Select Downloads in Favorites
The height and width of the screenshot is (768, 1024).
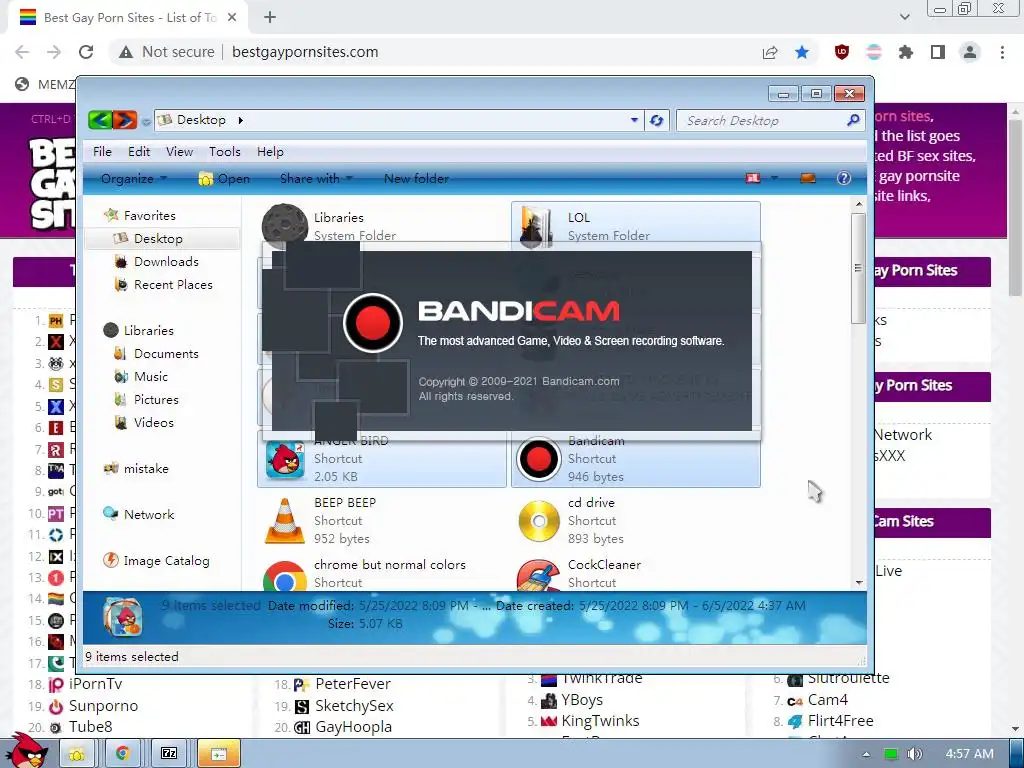click(x=166, y=262)
